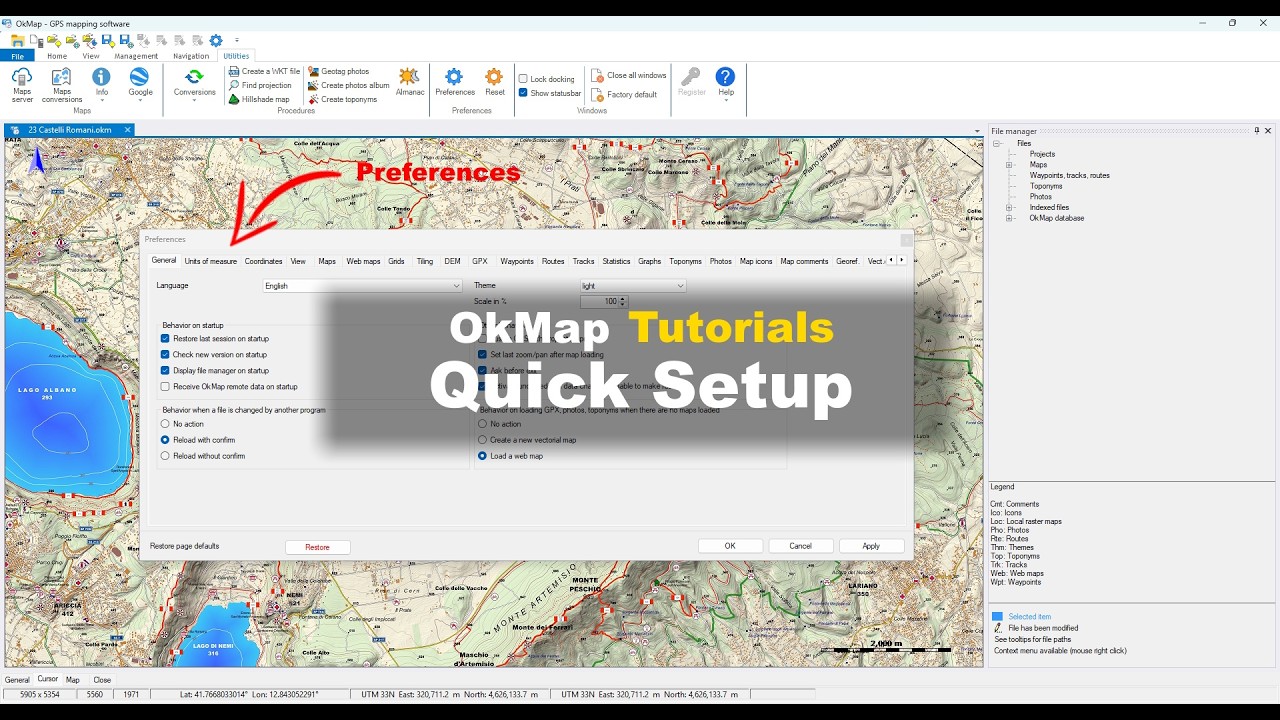
Task: Click the yellow folder icon in quick access toolbar
Action: (x=18, y=41)
